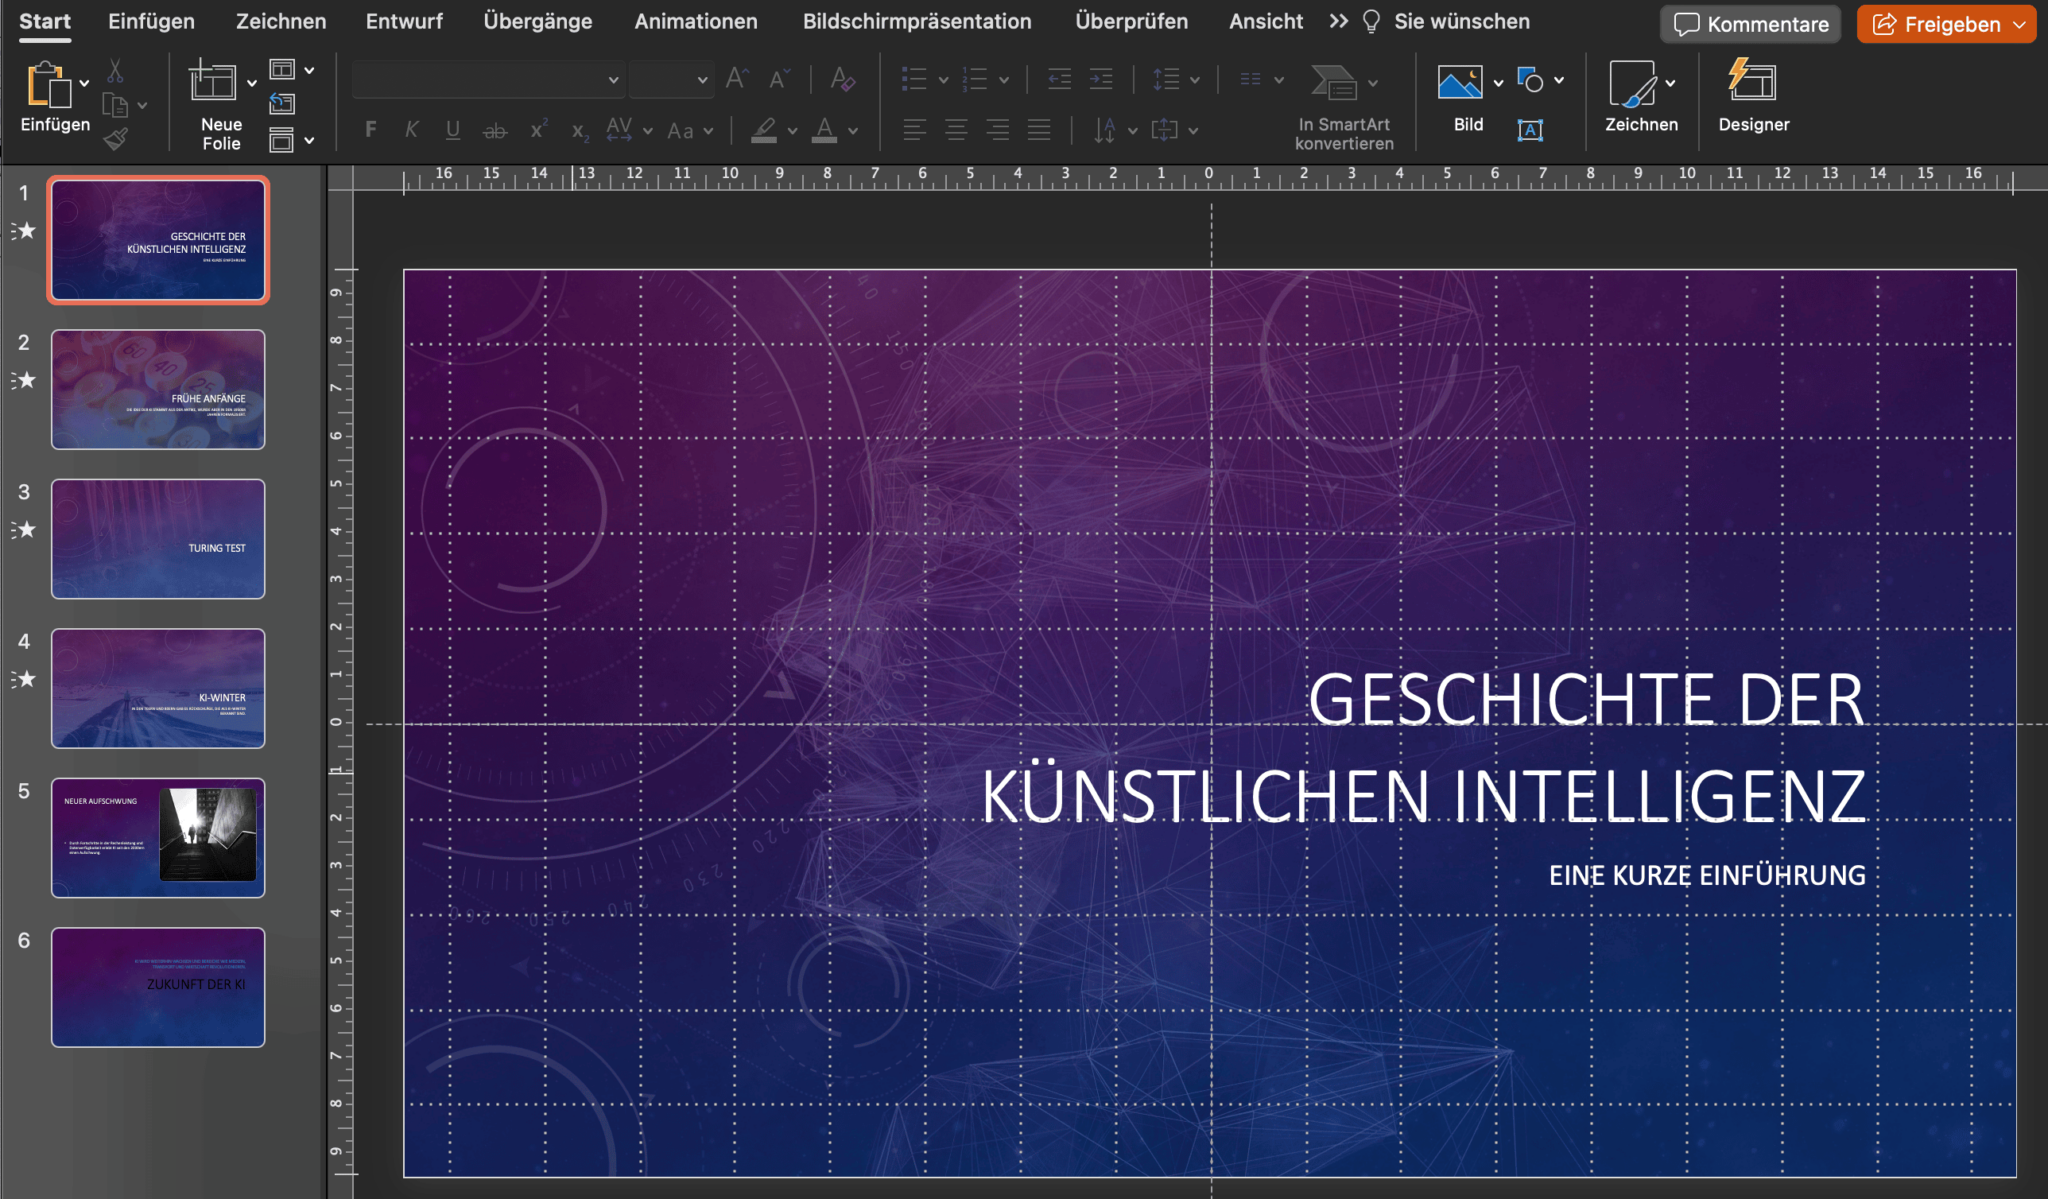This screenshot has height=1199, width=2048.
Task: Open the Bildschirmpräsentation tab
Action: (917, 21)
